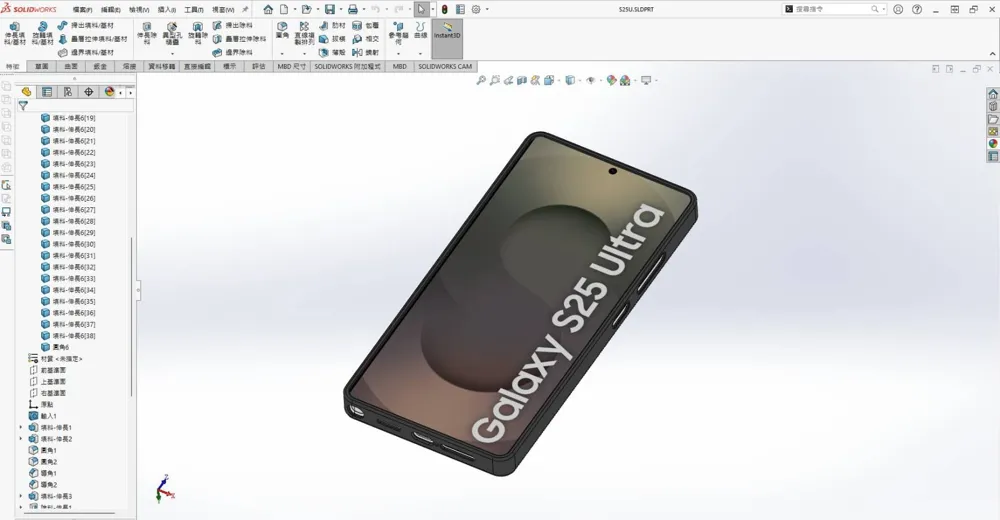Open the ConfigurationManager tab icon
This screenshot has width=1000, height=520.
click(68, 92)
